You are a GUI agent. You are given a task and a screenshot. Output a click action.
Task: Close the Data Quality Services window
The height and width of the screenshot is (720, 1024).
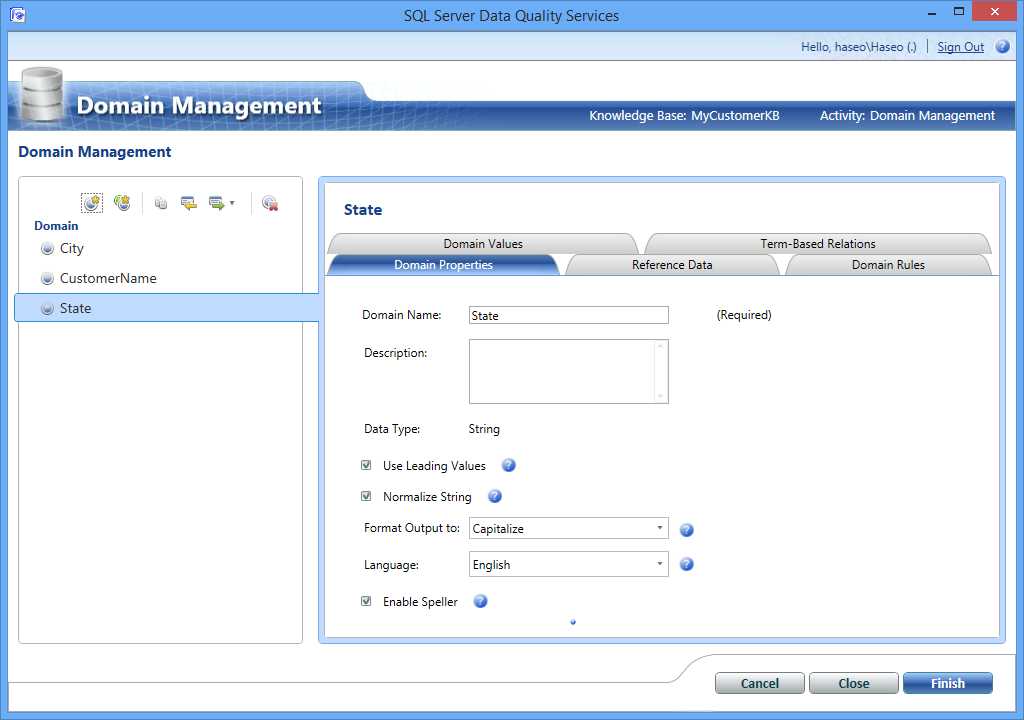click(995, 12)
